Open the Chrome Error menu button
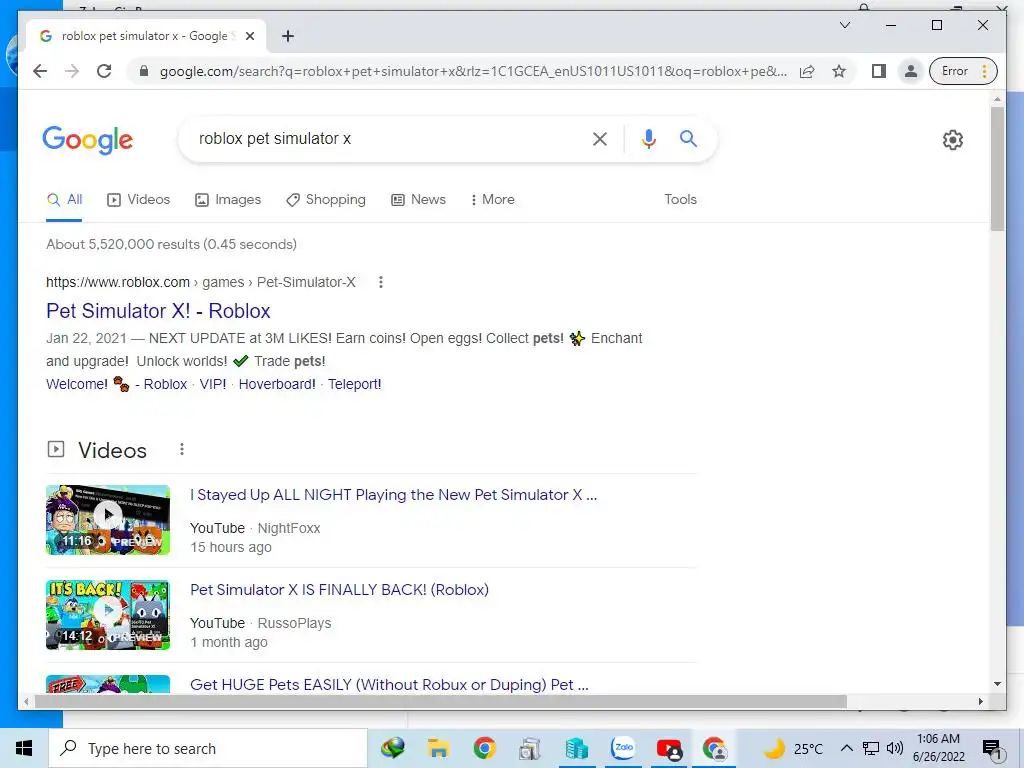 click(963, 71)
